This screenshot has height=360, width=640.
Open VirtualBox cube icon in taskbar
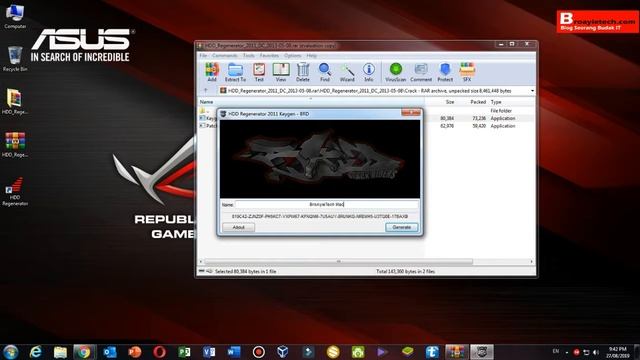pos(282,351)
